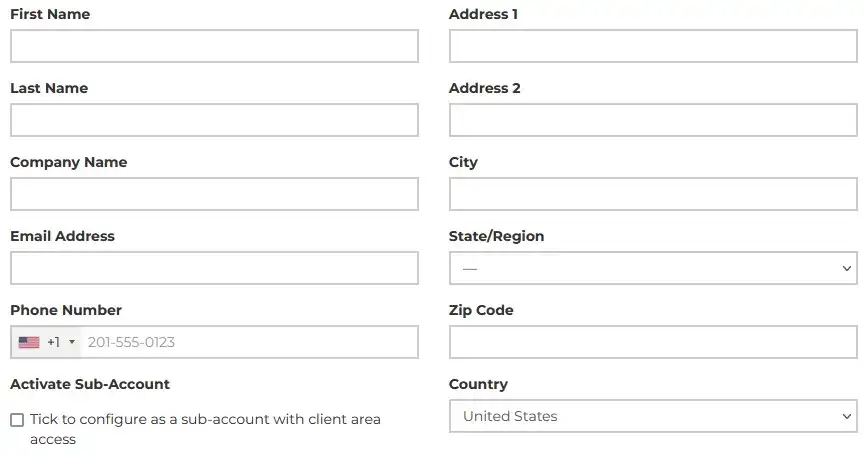Screen dimensions: 864x457
Task: Click the Country field chevron arrow
Action: click(x=847, y=416)
